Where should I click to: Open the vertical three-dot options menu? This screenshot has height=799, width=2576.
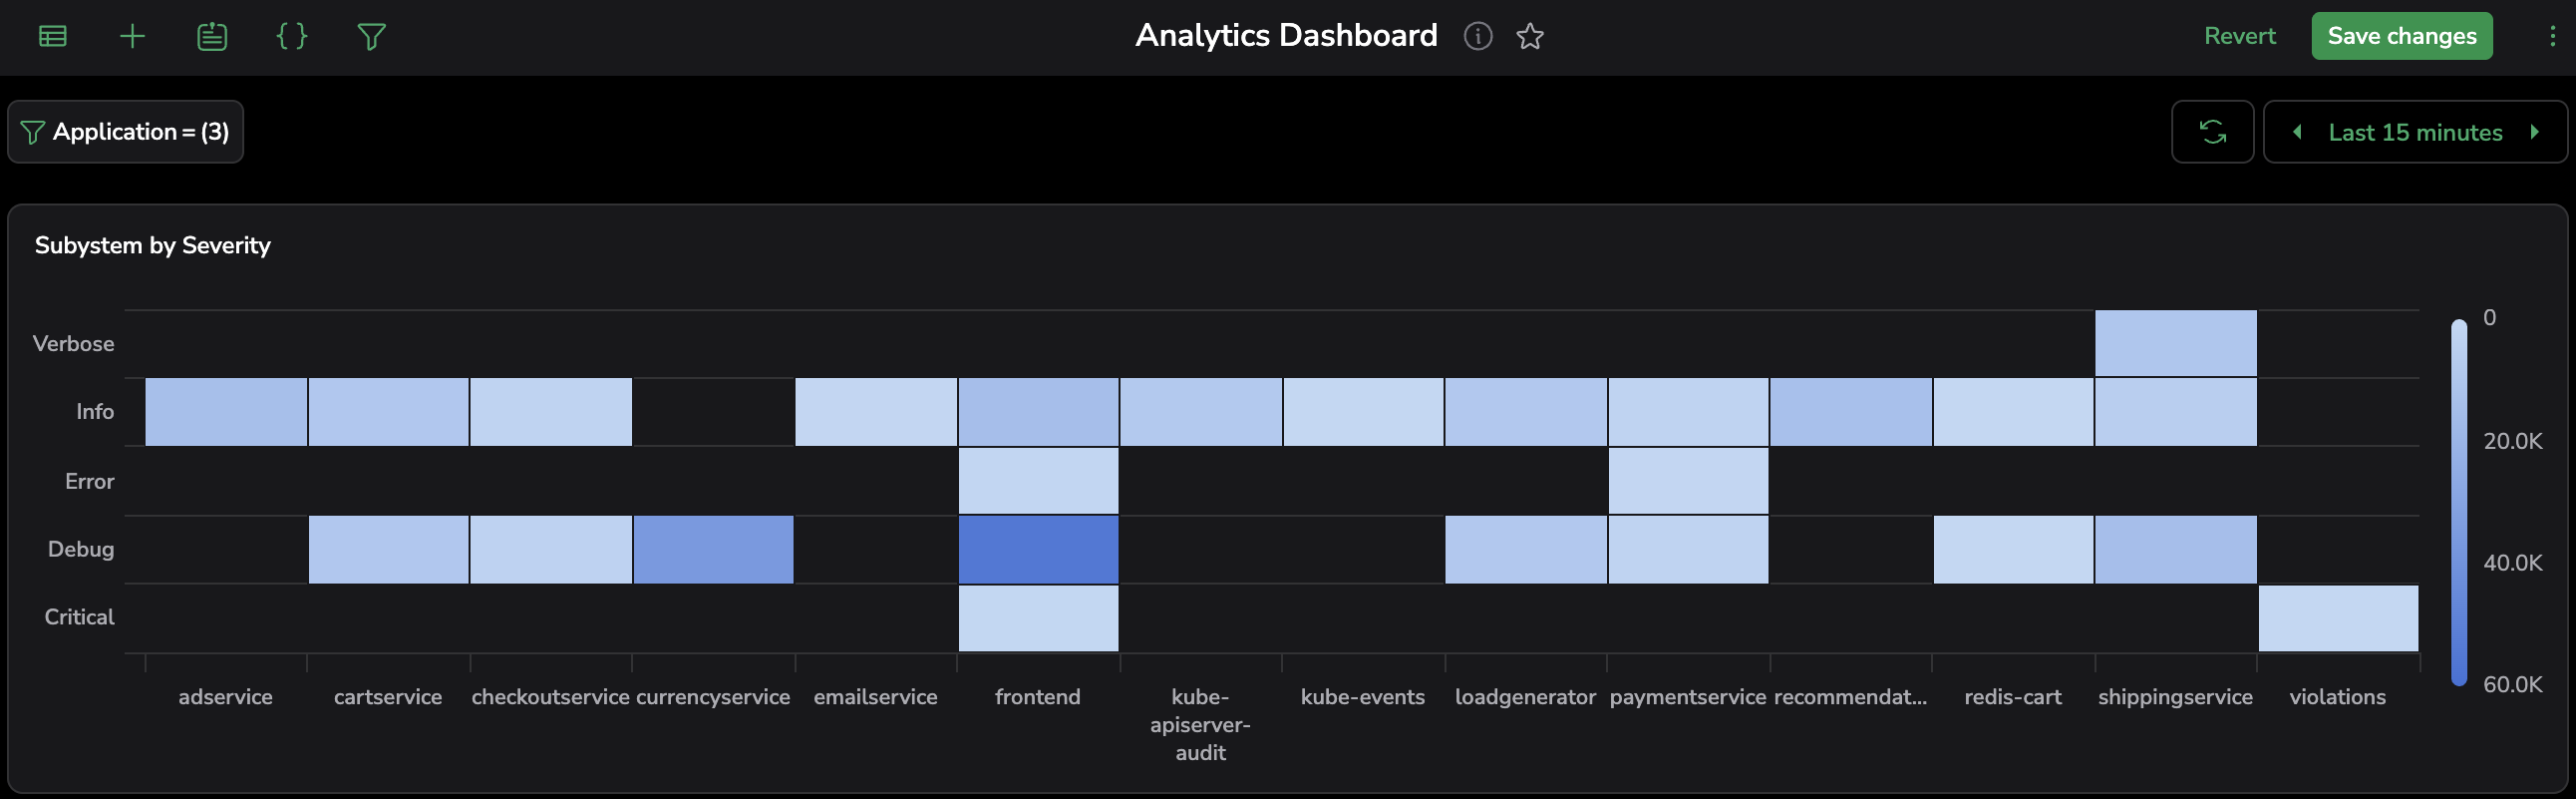pos(2551,37)
